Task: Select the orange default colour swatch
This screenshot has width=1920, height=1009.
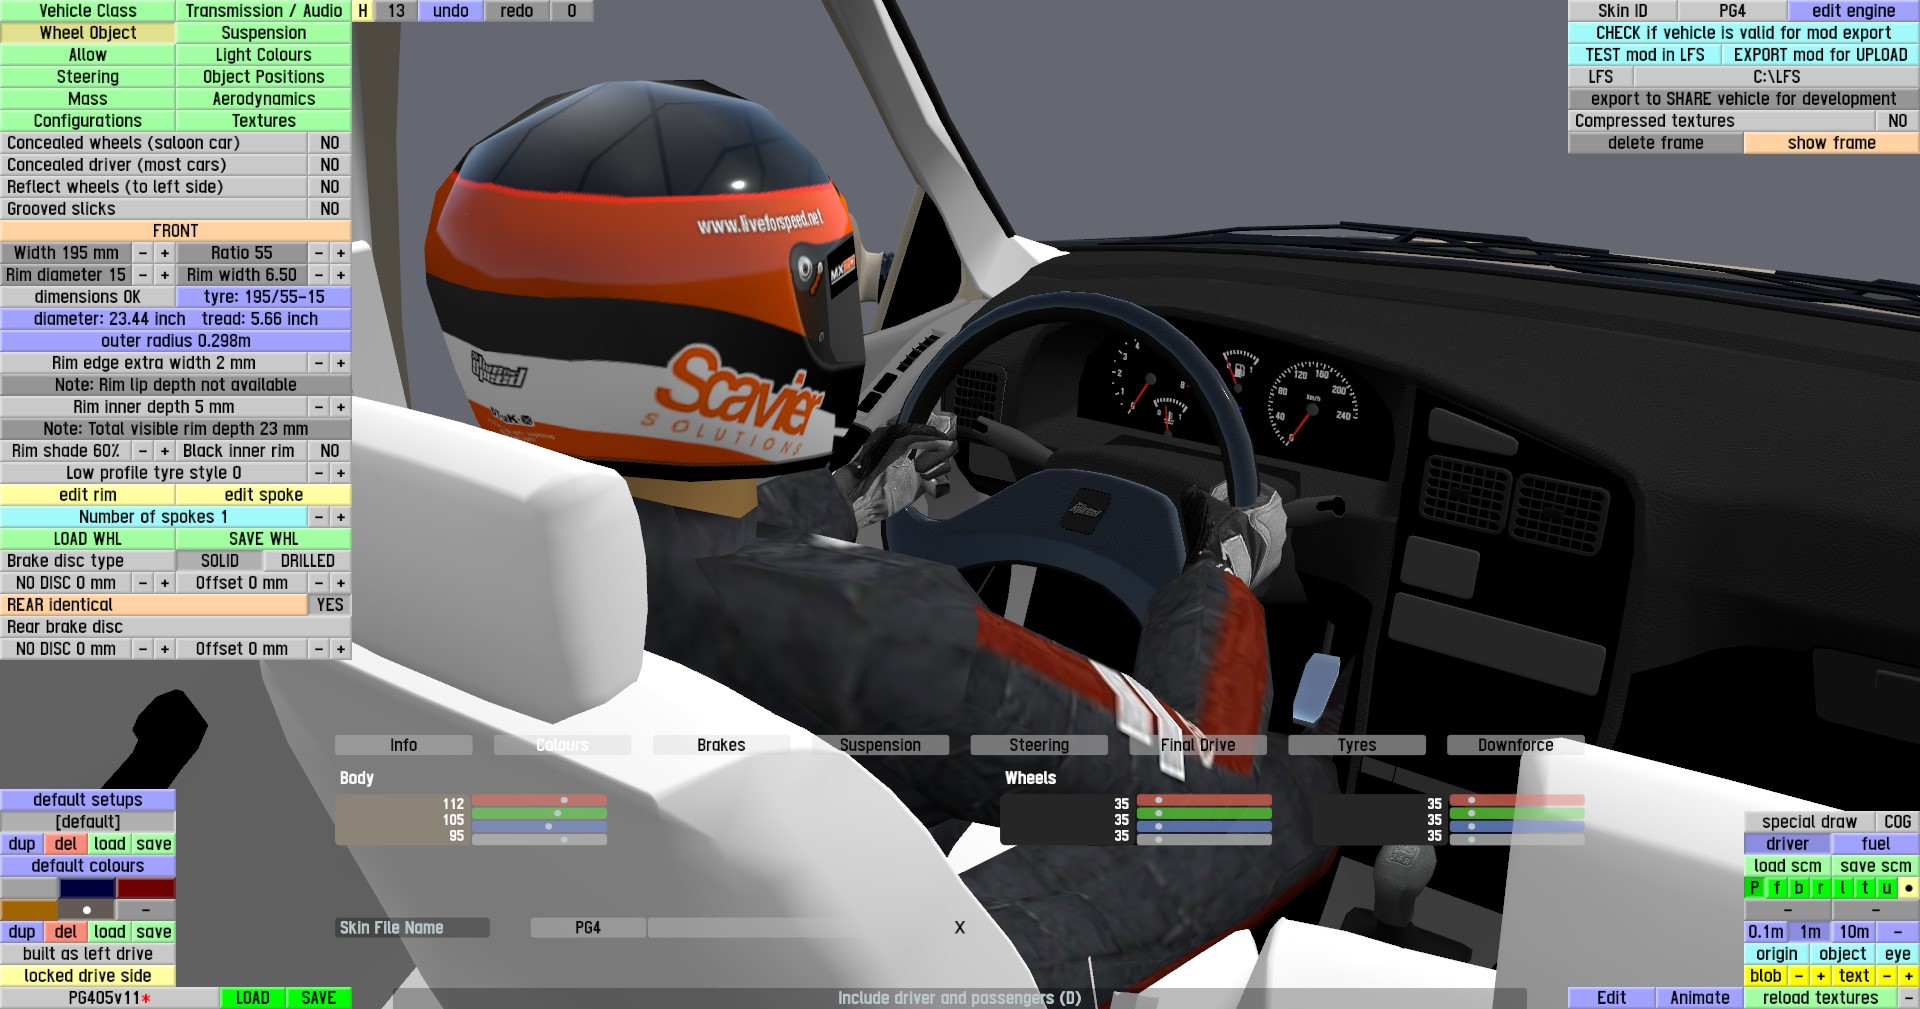Action: point(29,910)
